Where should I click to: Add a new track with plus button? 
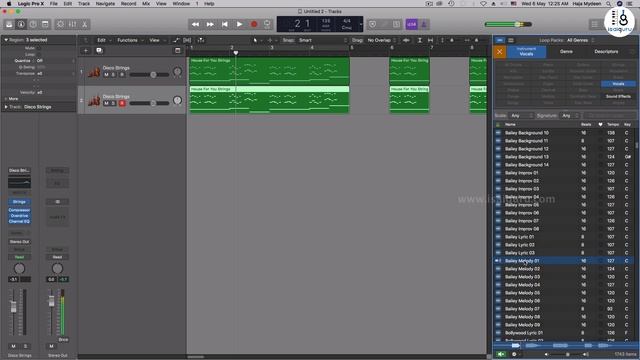pos(86,51)
